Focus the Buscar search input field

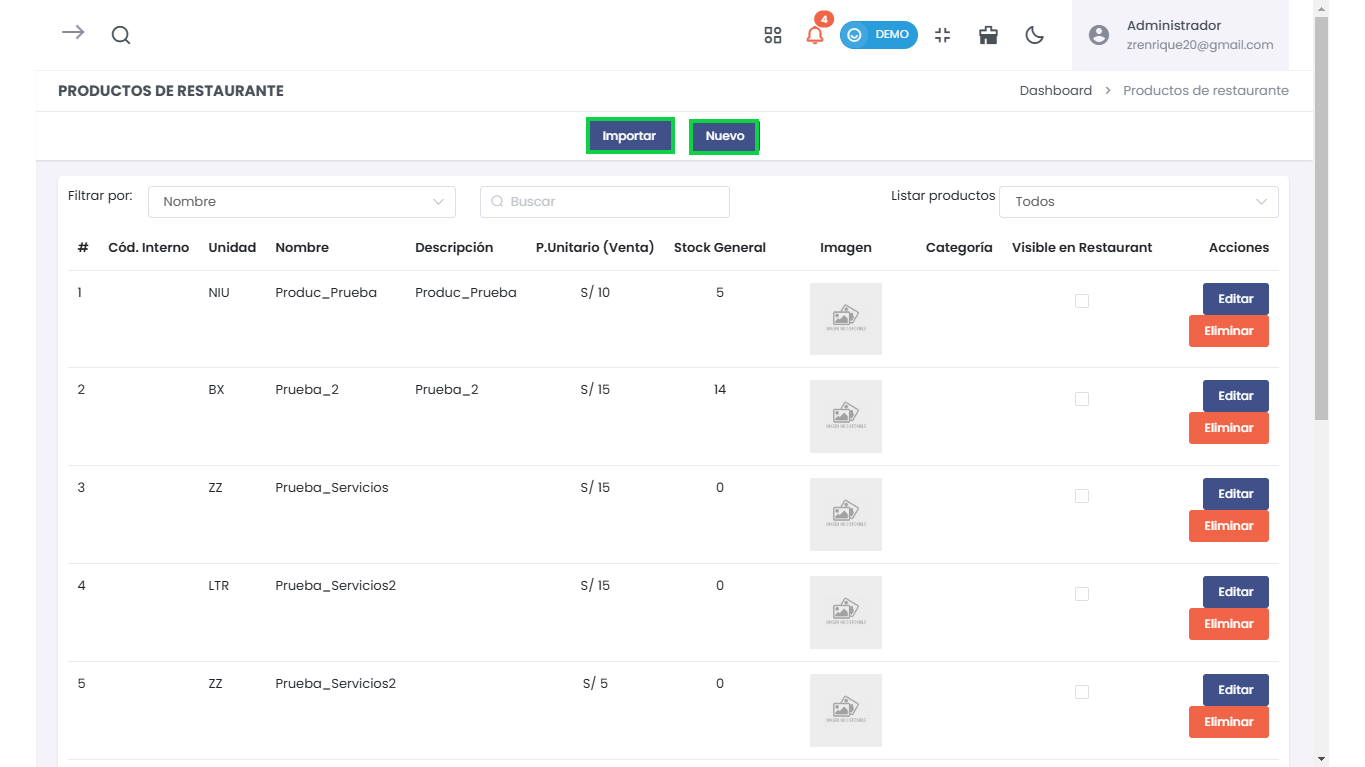[x=605, y=202]
